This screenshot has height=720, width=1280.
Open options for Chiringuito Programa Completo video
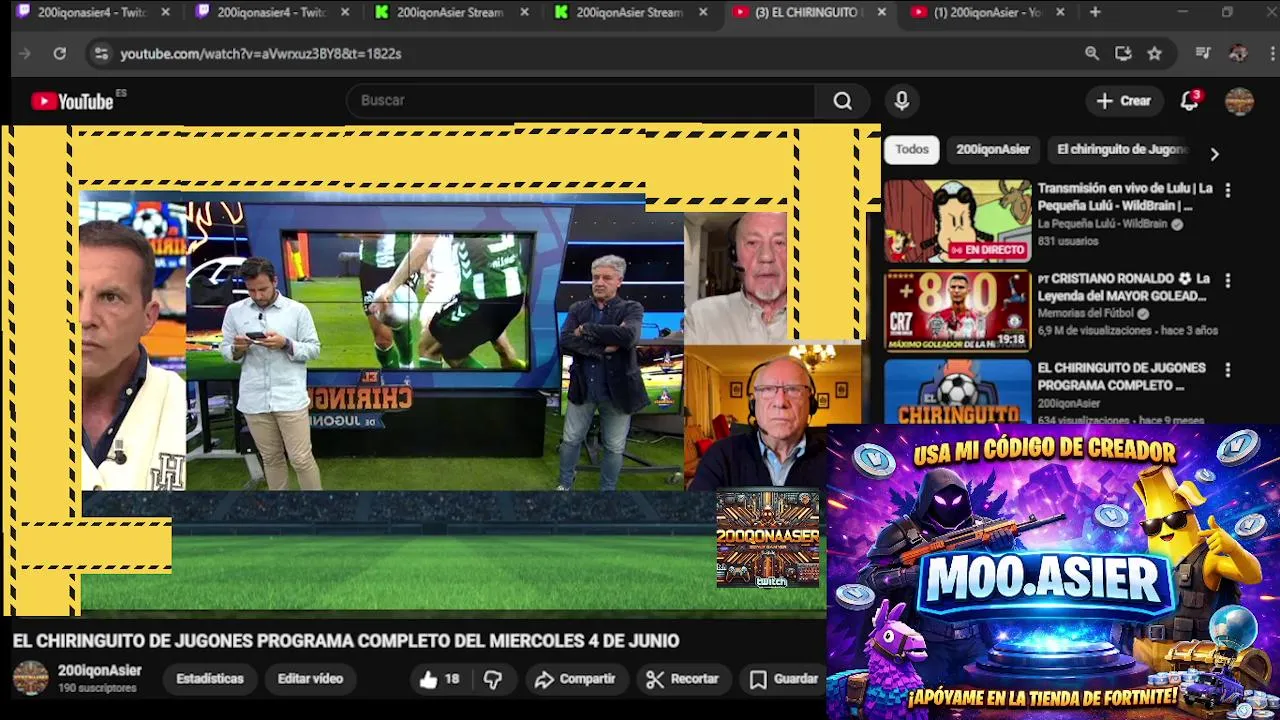(1228, 370)
